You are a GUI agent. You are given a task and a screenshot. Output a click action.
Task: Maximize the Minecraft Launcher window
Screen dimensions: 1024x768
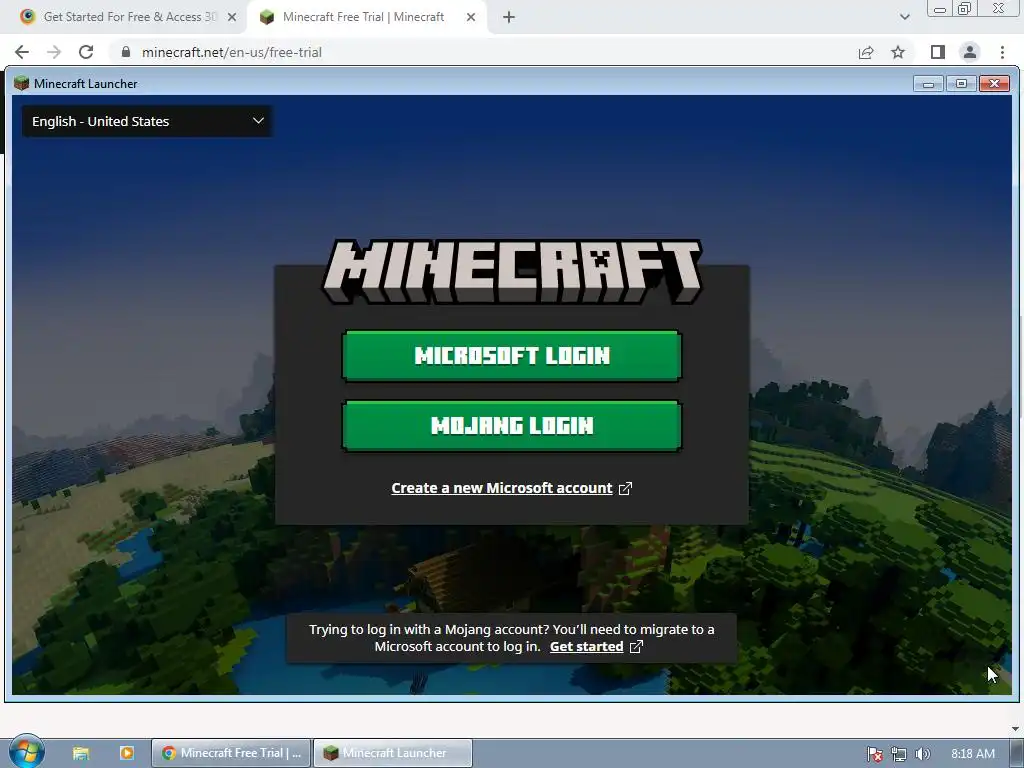tap(961, 84)
